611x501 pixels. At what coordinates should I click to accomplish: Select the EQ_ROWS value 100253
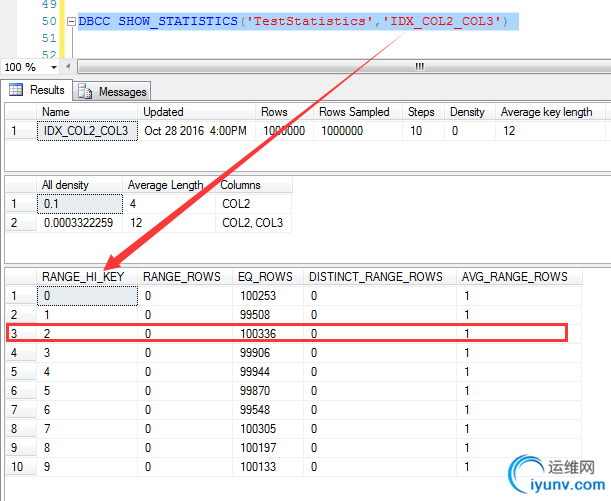point(268,296)
